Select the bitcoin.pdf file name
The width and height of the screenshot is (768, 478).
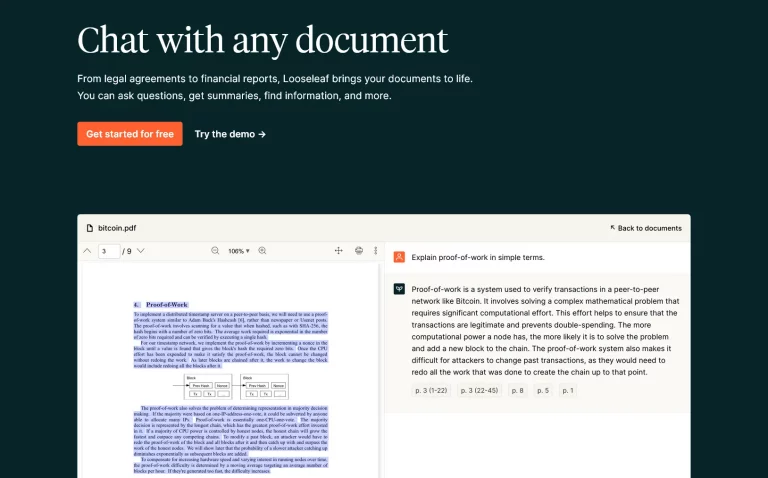(117, 228)
